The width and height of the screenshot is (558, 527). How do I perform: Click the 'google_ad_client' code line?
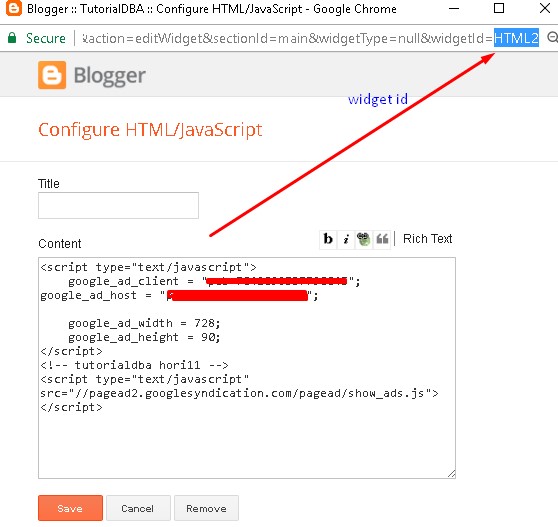tap(214, 281)
